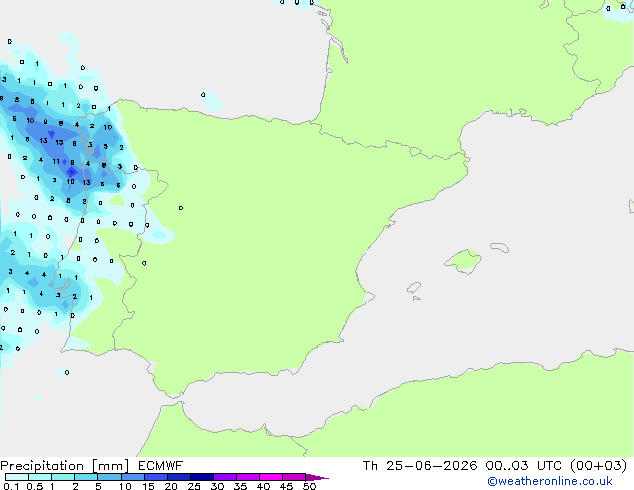This screenshot has height=490, width=634.
Task: Click the 15–20 mm legend swatch
Action: [x=155, y=477]
